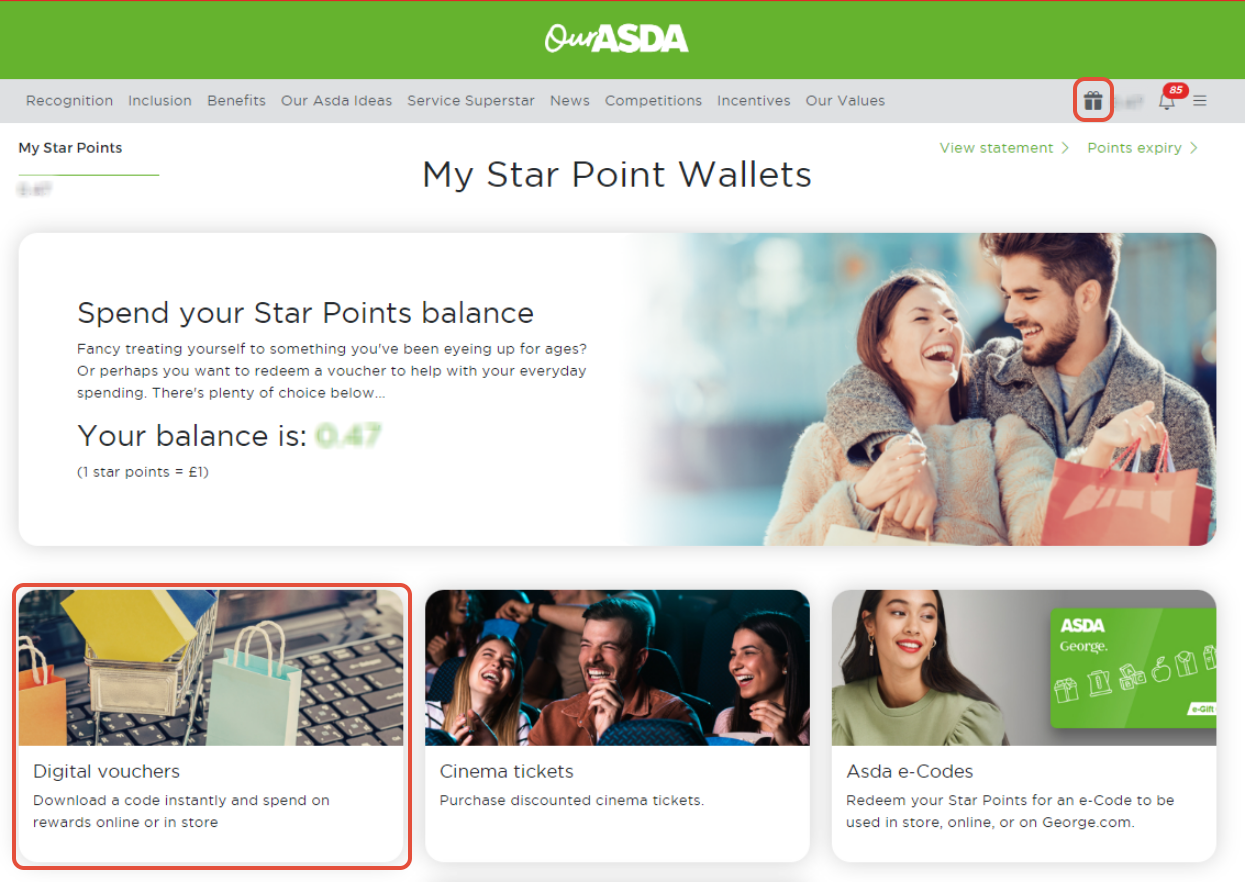
Task: Select Benefits in navigation bar
Action: coord(237,101)
